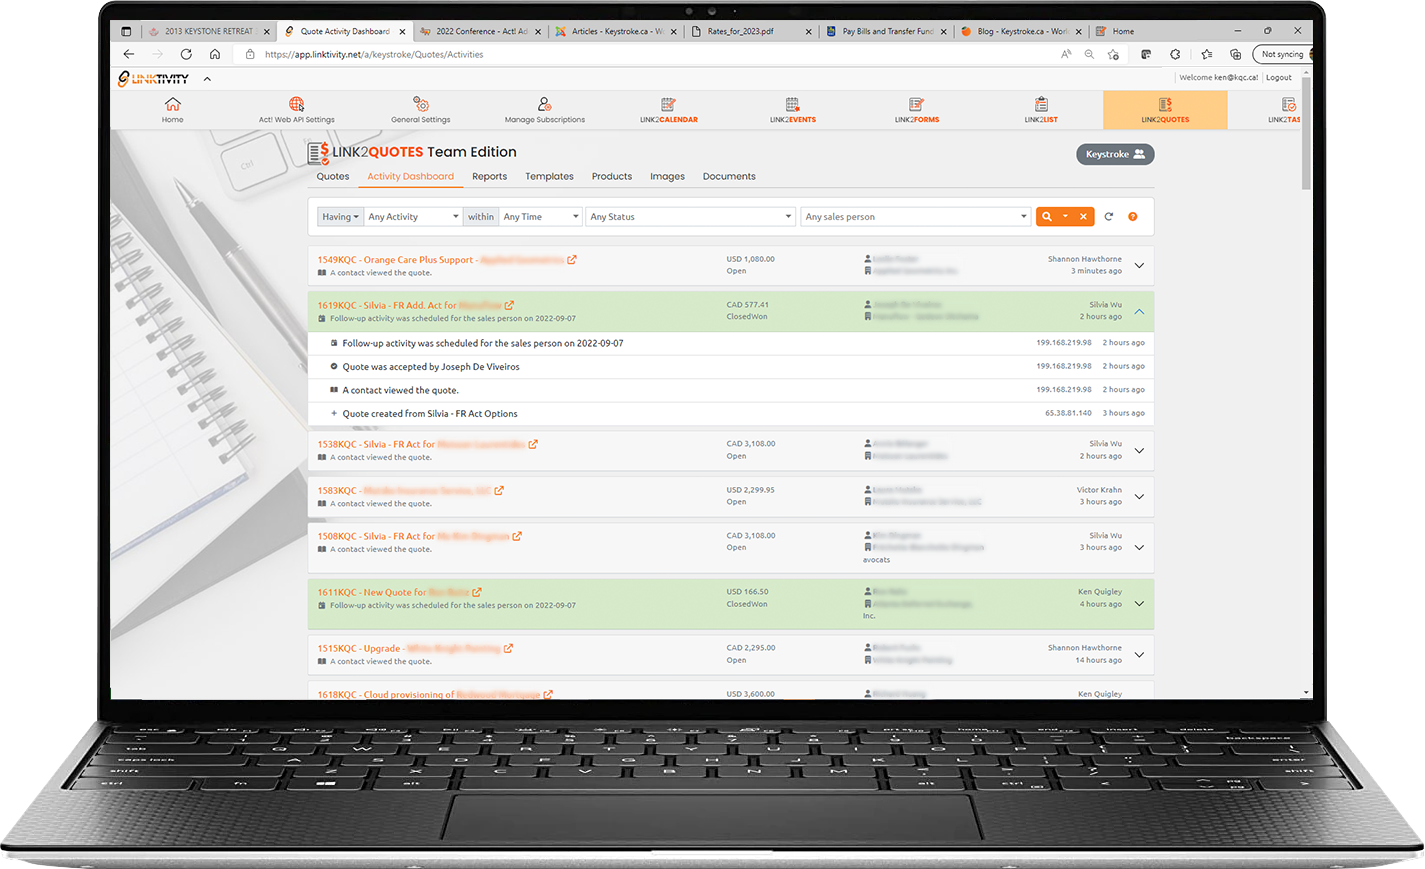Open Act! Web API Settings

[x=297, y=110]
